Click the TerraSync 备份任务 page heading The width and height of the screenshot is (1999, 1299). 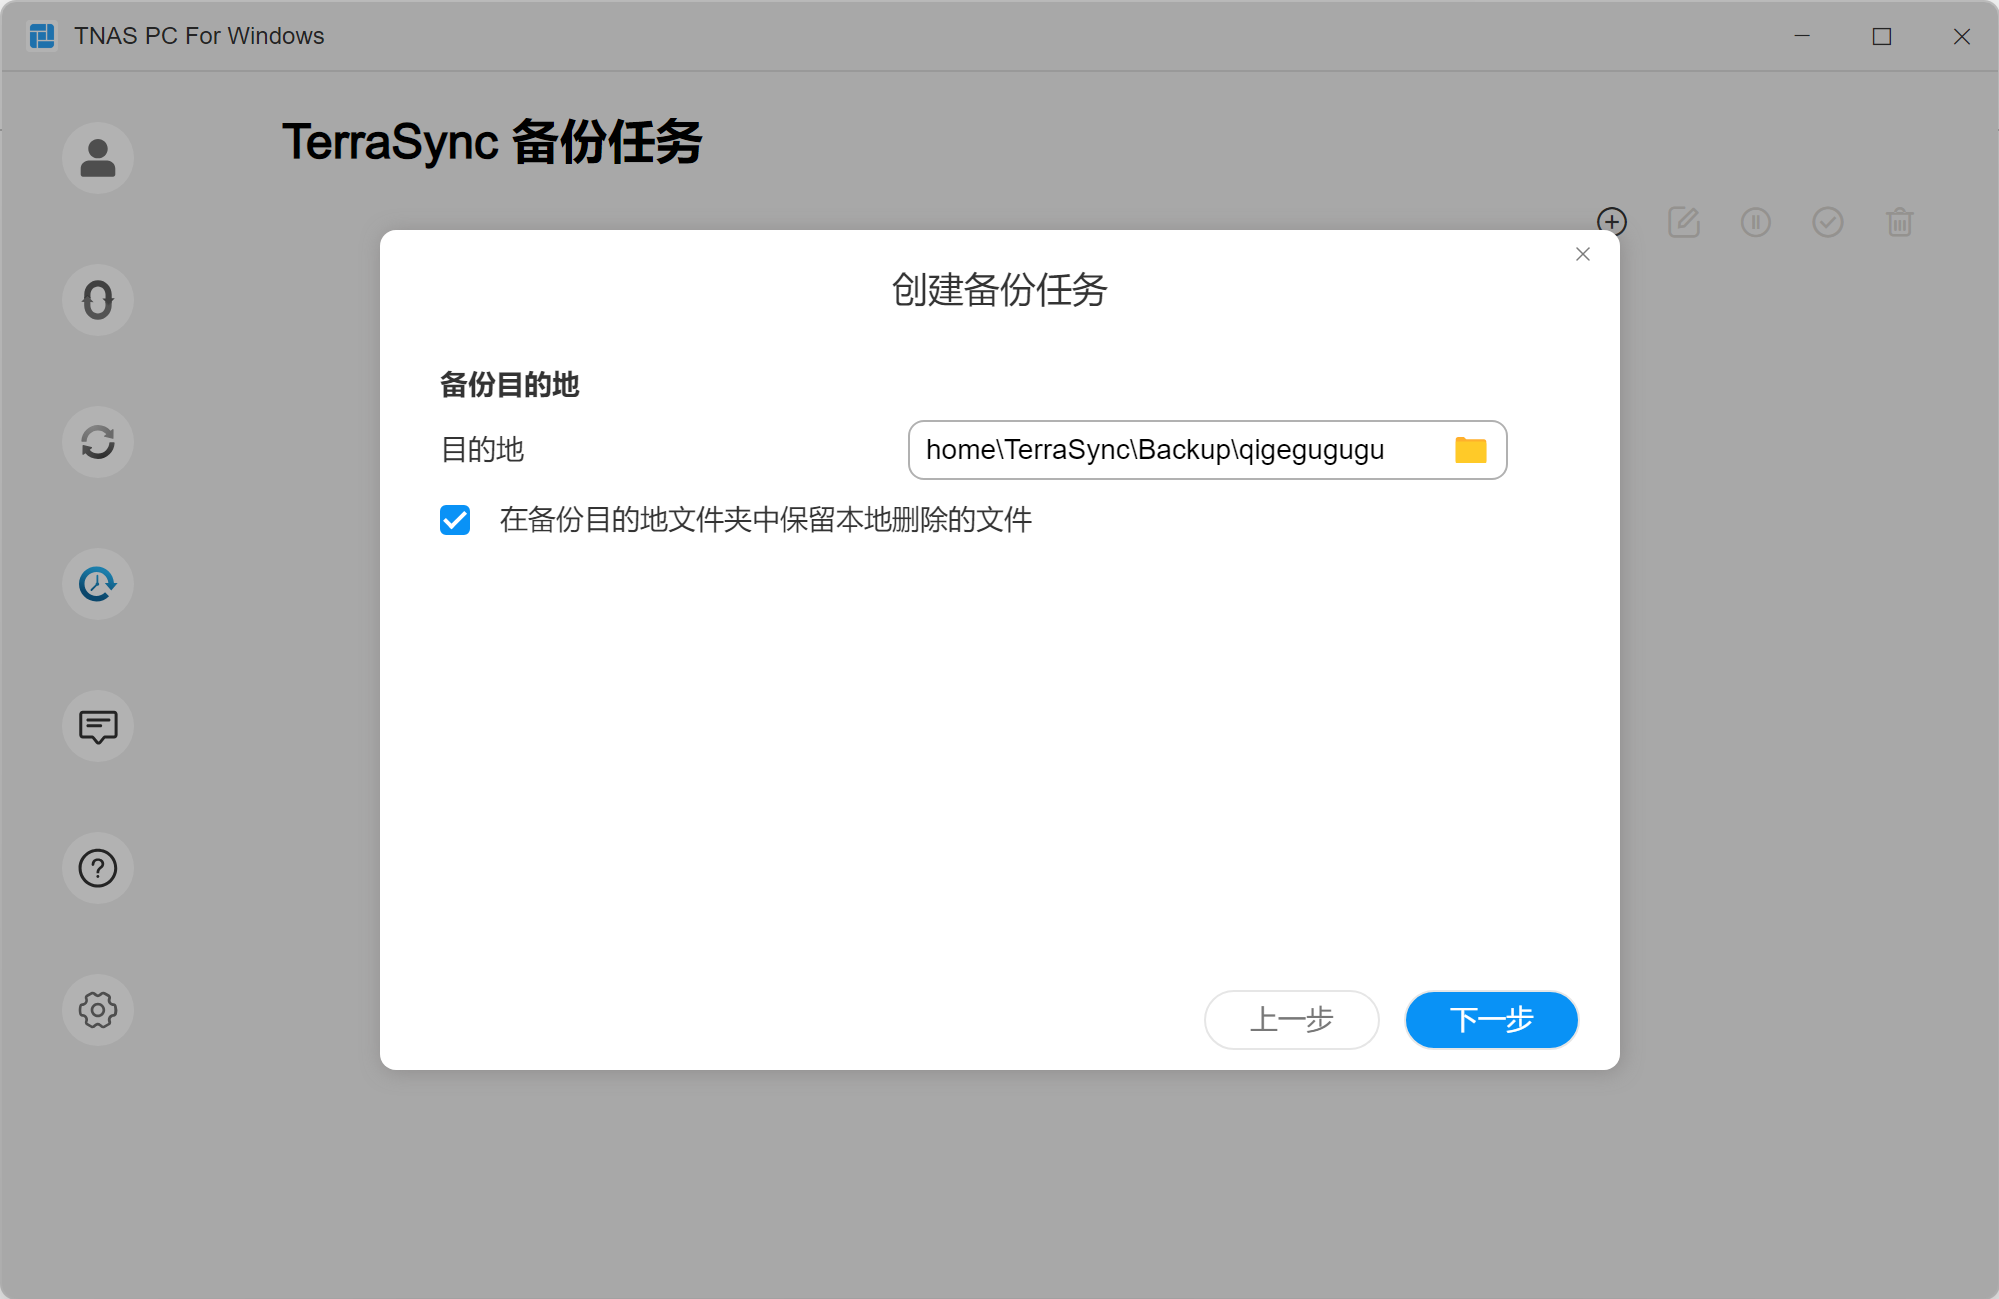pyautogui.click(x=492, y=142)
